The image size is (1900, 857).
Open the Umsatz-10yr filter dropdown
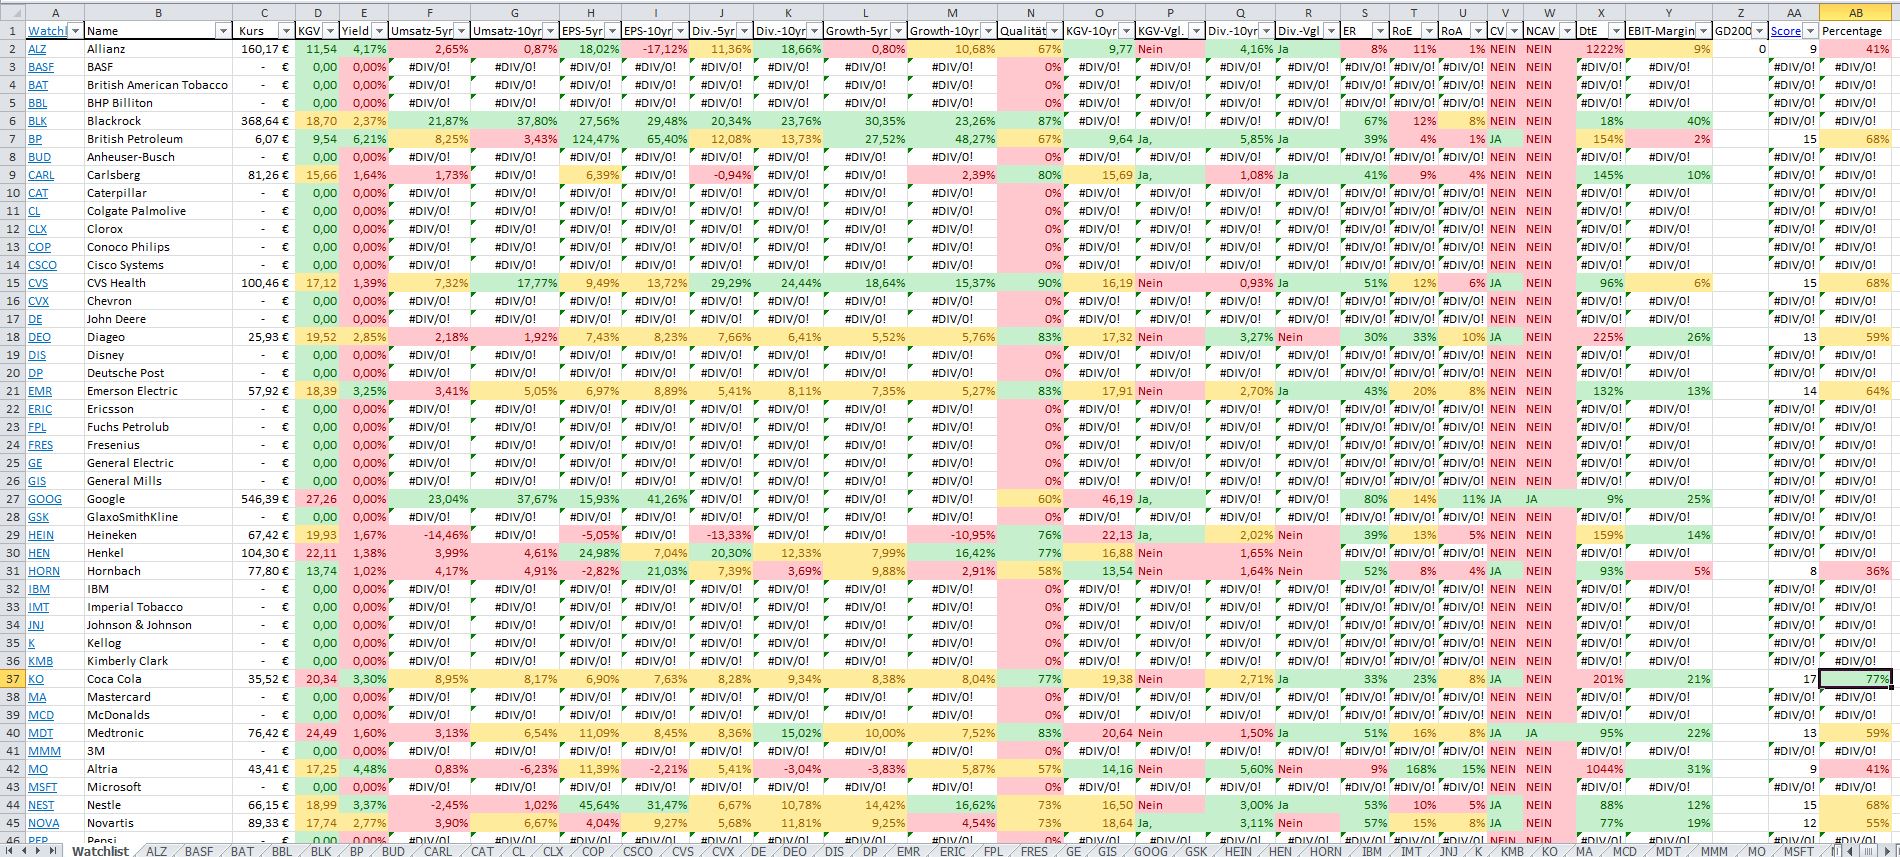click(x=550, y=31)
